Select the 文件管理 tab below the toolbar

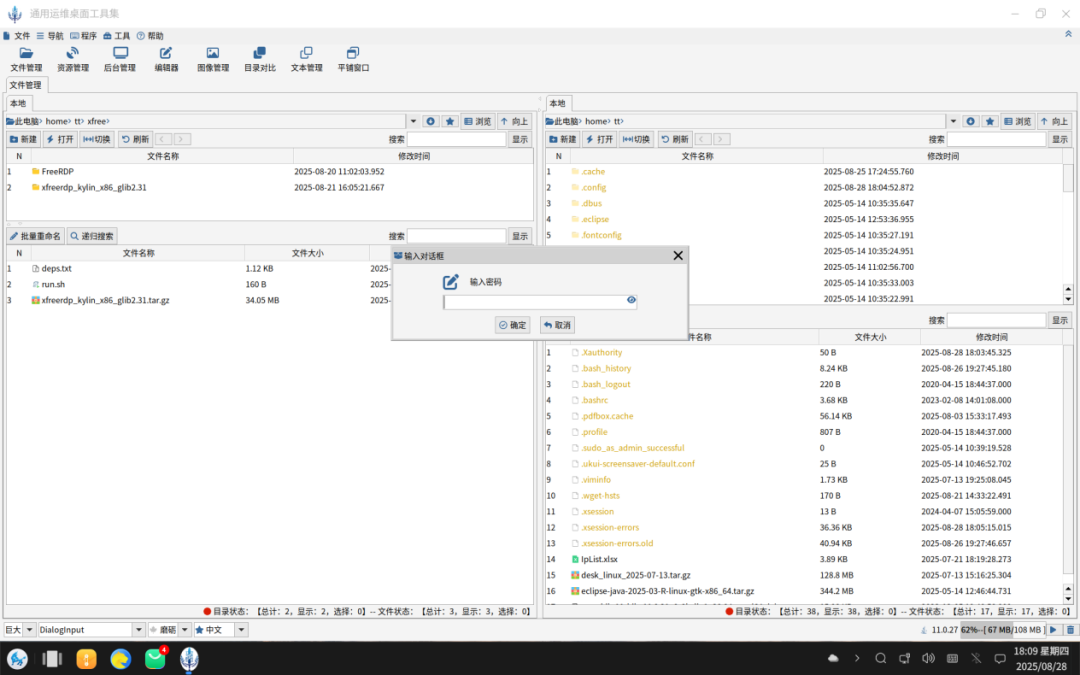click(25, 85)
